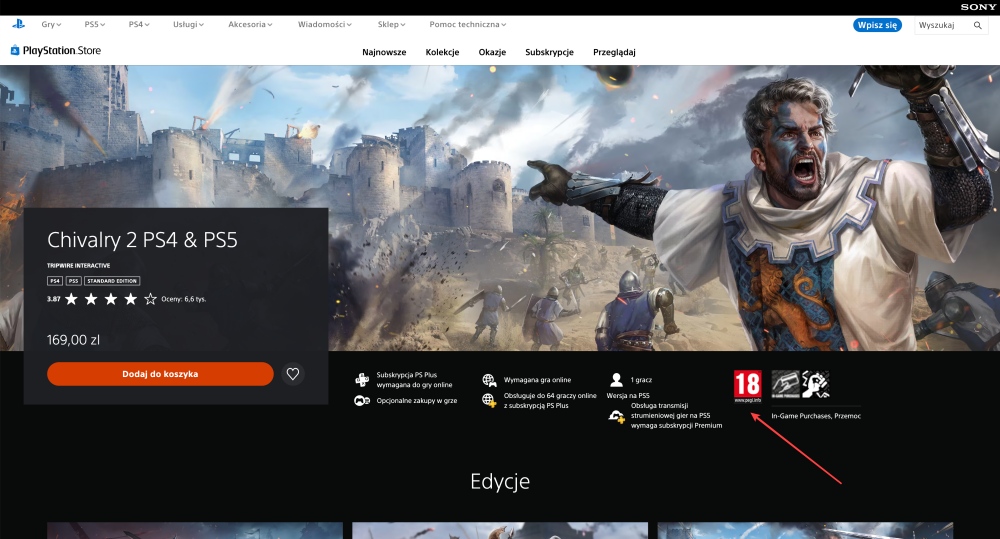Click the In-Game Purchases descriptor icon
This screenshot has height=539, width=1000.
point(785,385)
